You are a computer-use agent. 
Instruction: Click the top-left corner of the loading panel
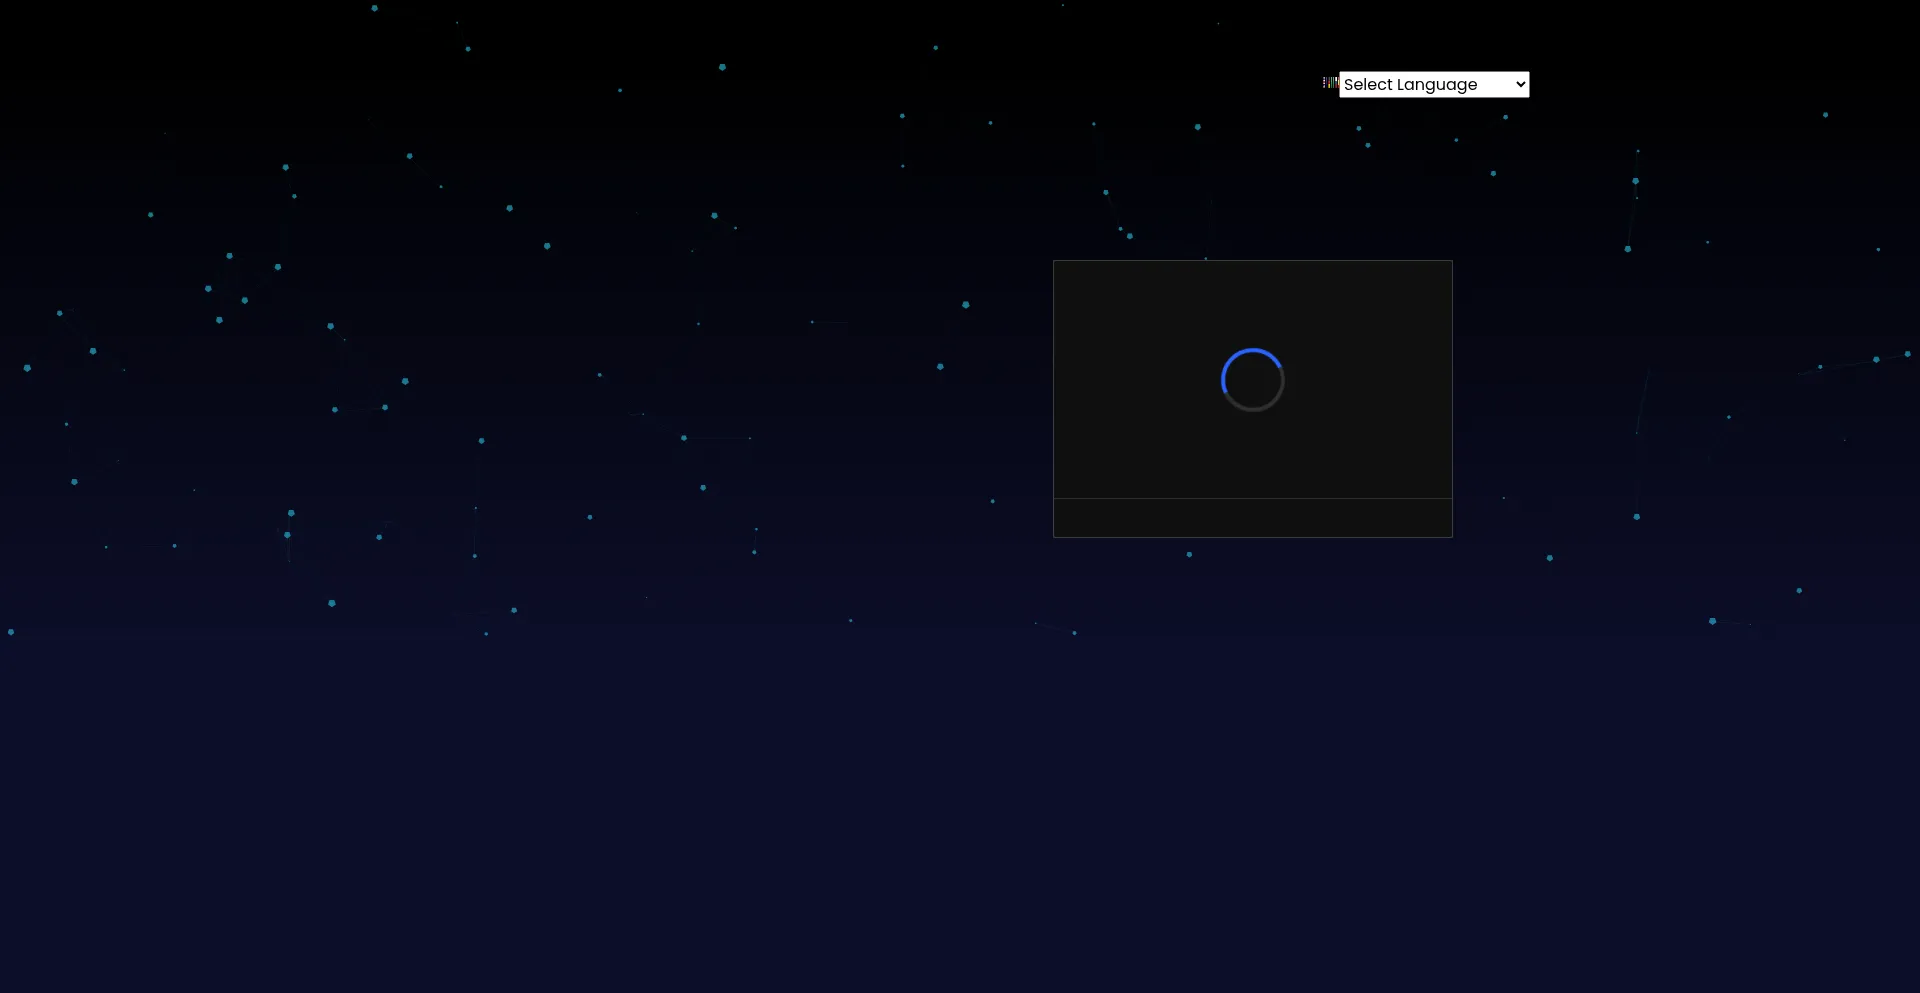(x=1058, y=265)
